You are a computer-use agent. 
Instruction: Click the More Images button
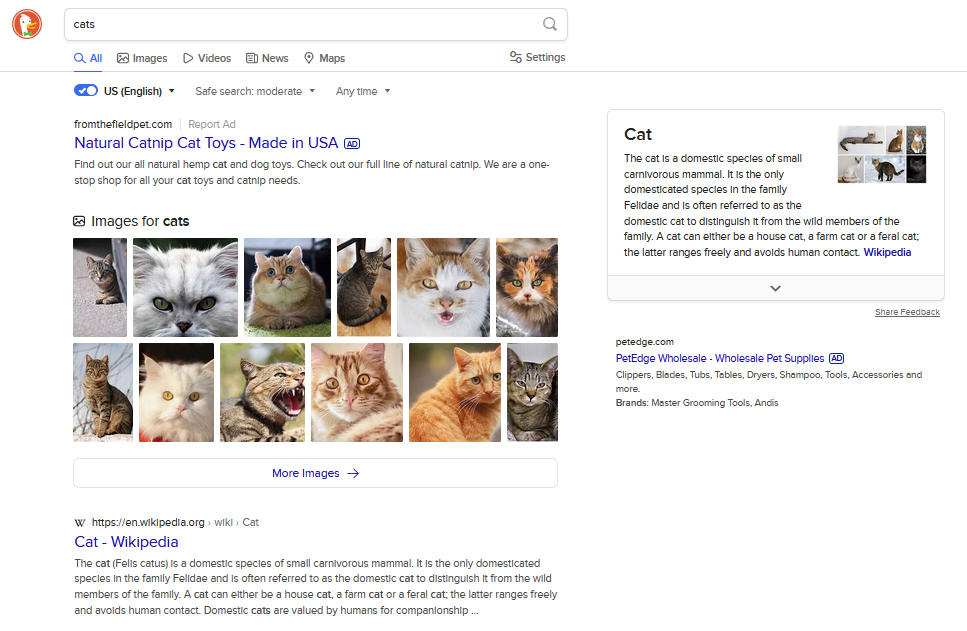point(315,473)
